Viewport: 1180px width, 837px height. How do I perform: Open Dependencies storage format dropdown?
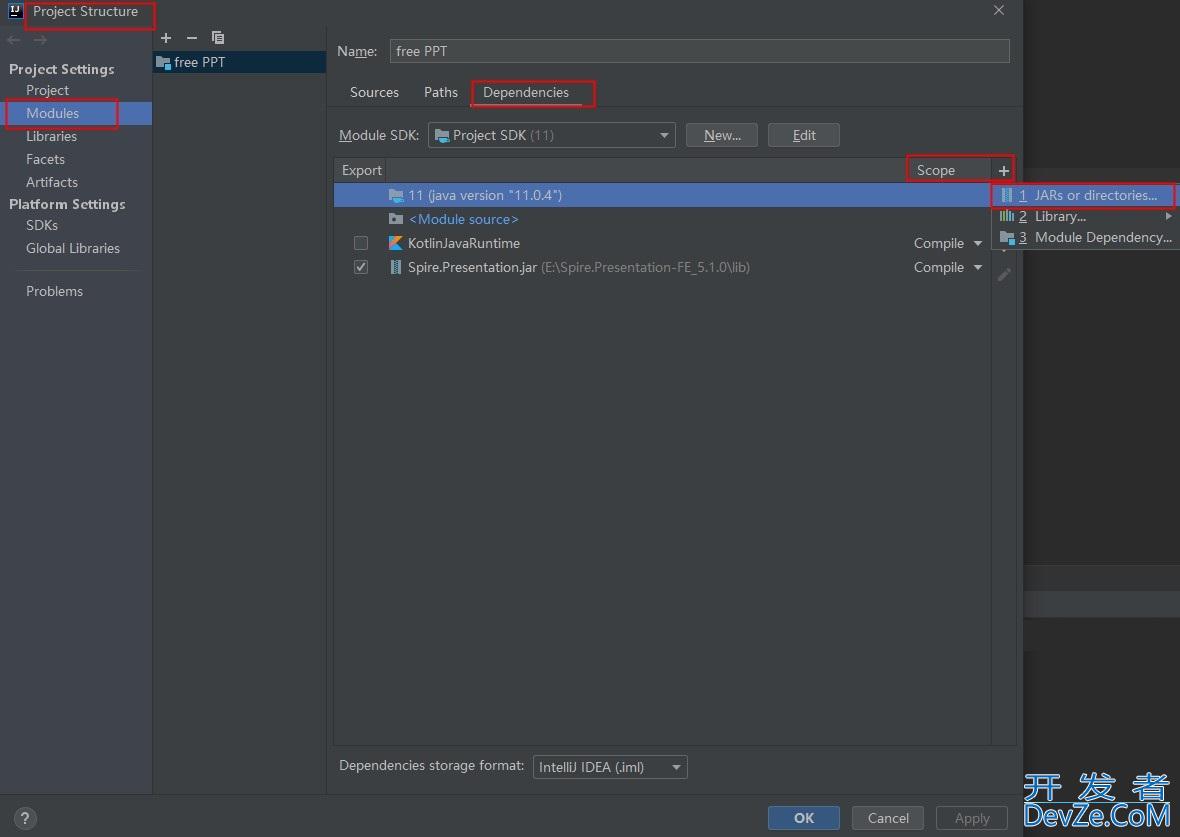coord(610,767)
